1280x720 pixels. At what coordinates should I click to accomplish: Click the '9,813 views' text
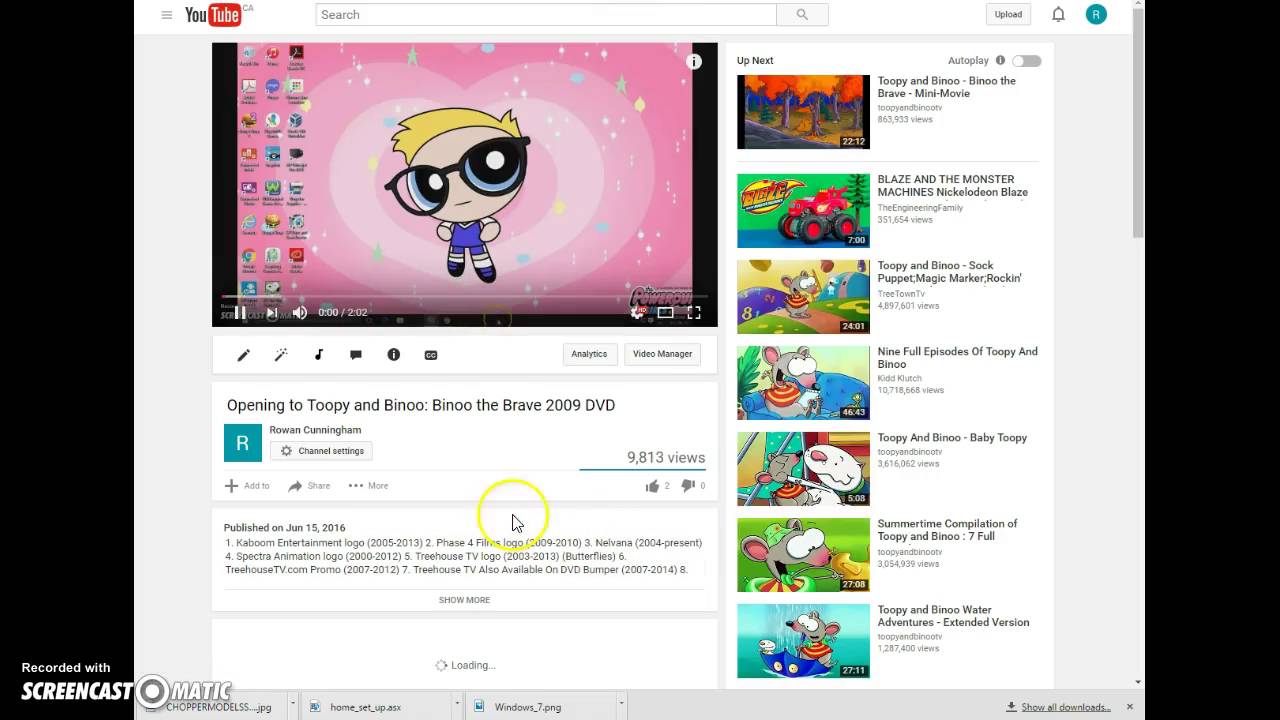[666, 457]
